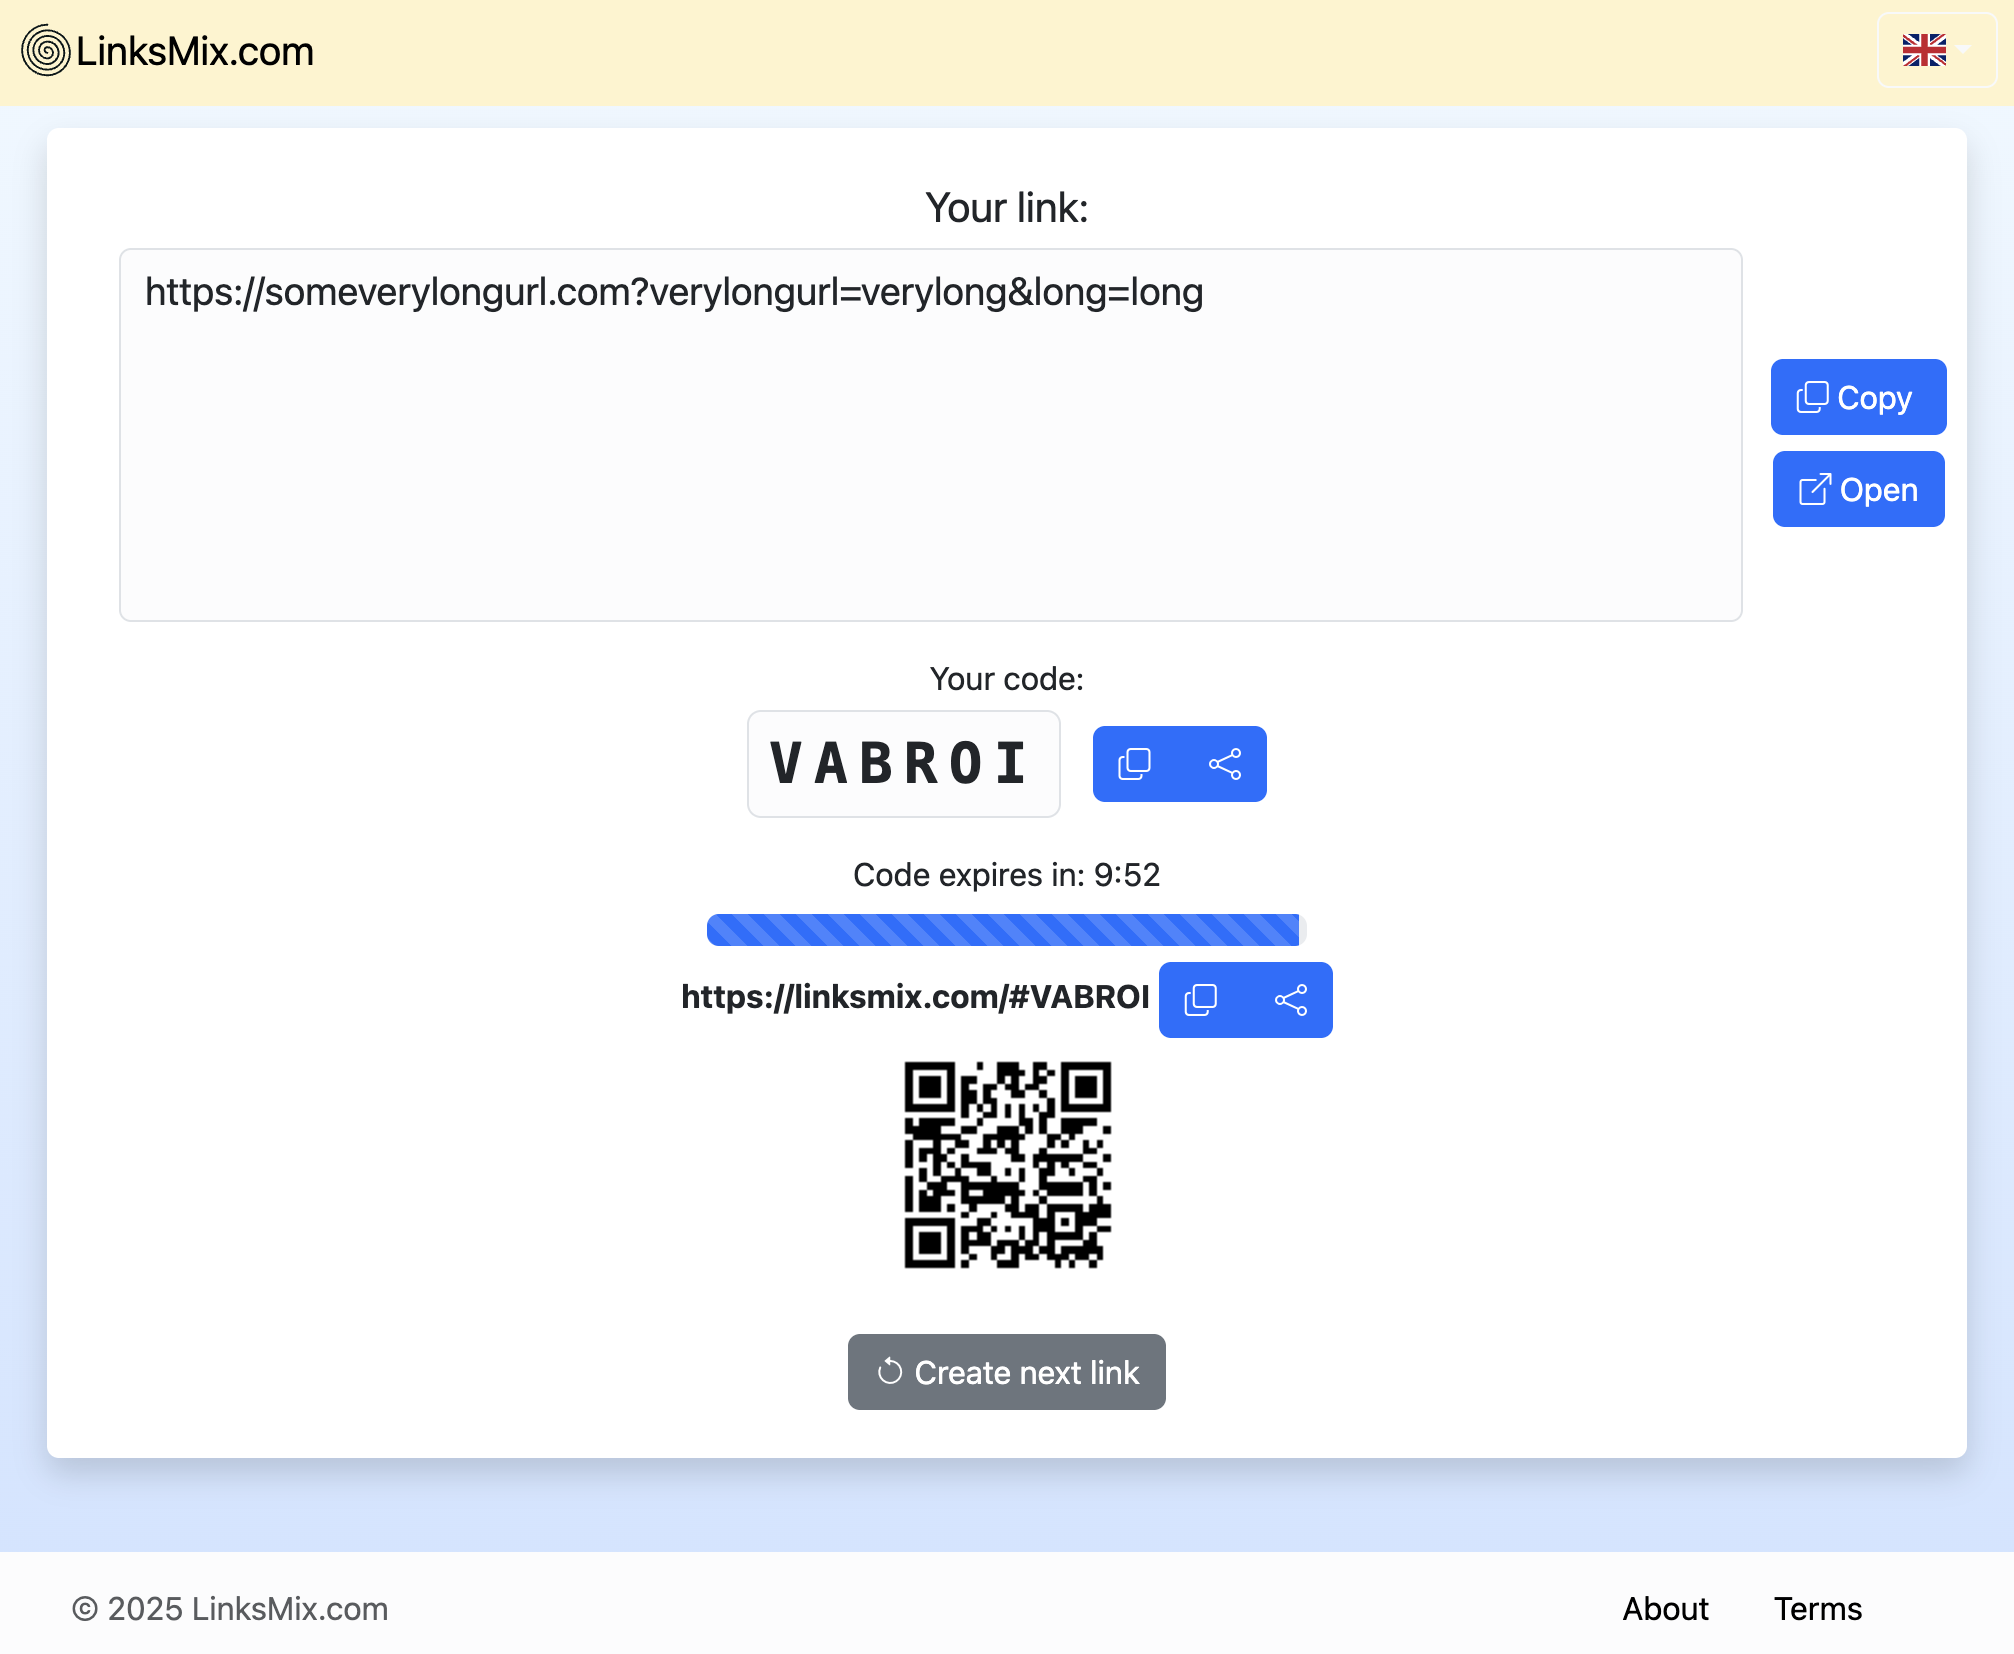The image size is (2014, 1654).
Task: Share the linksmix.com/#VABROI short URL
Action: click(x=1290, y=1000)
